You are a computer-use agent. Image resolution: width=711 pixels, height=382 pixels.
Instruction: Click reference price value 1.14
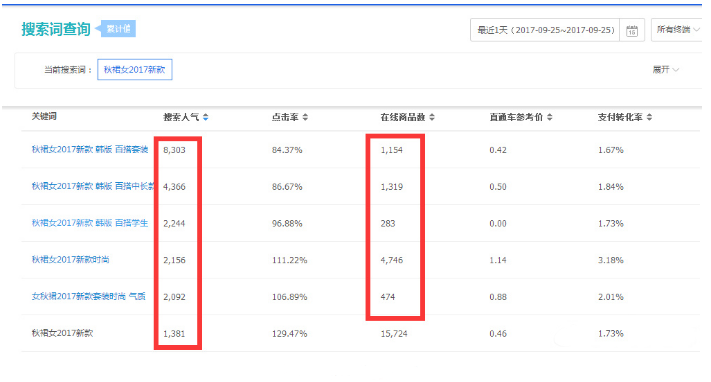click(x=498, y=260)
